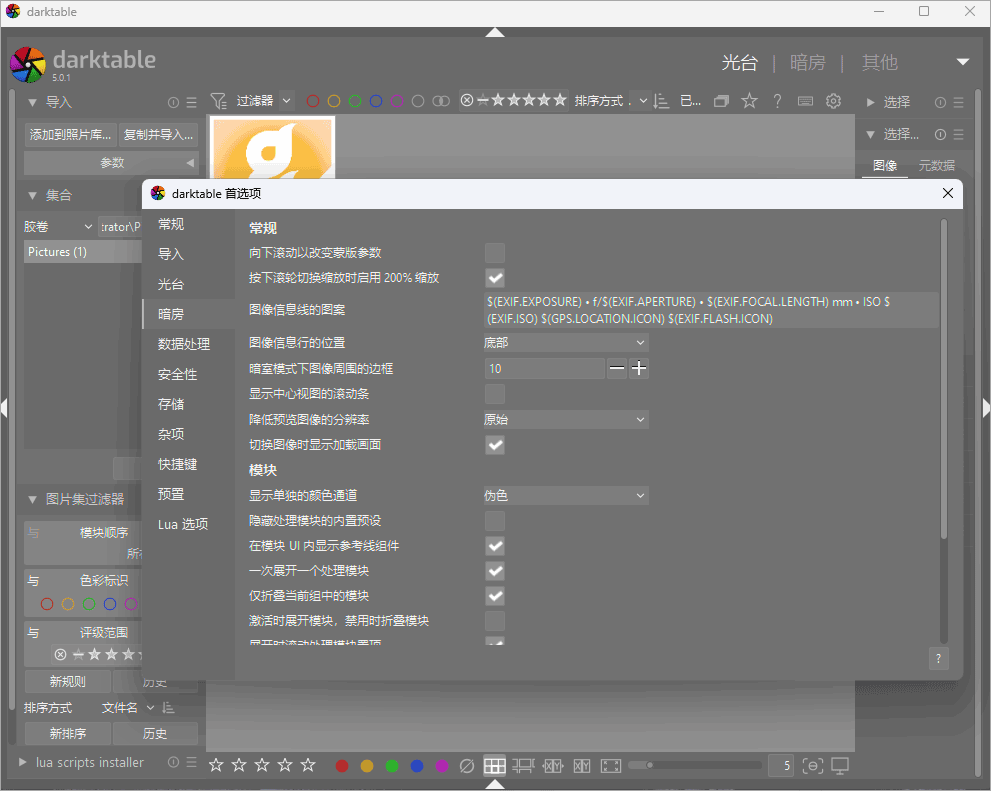991x791 pixels.
Task: Apply the red color label in bottom bar
Action: click(341, 765)
